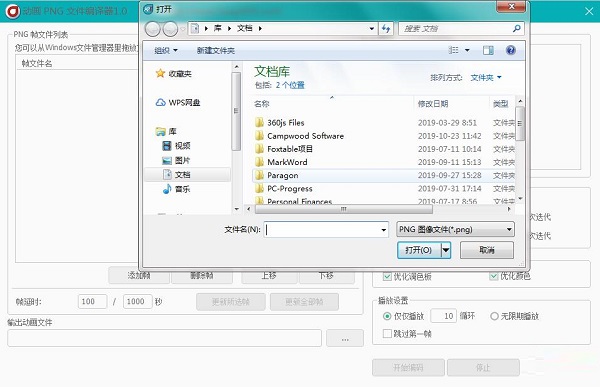Click the loop count 10 field

[x=443, y=316]
